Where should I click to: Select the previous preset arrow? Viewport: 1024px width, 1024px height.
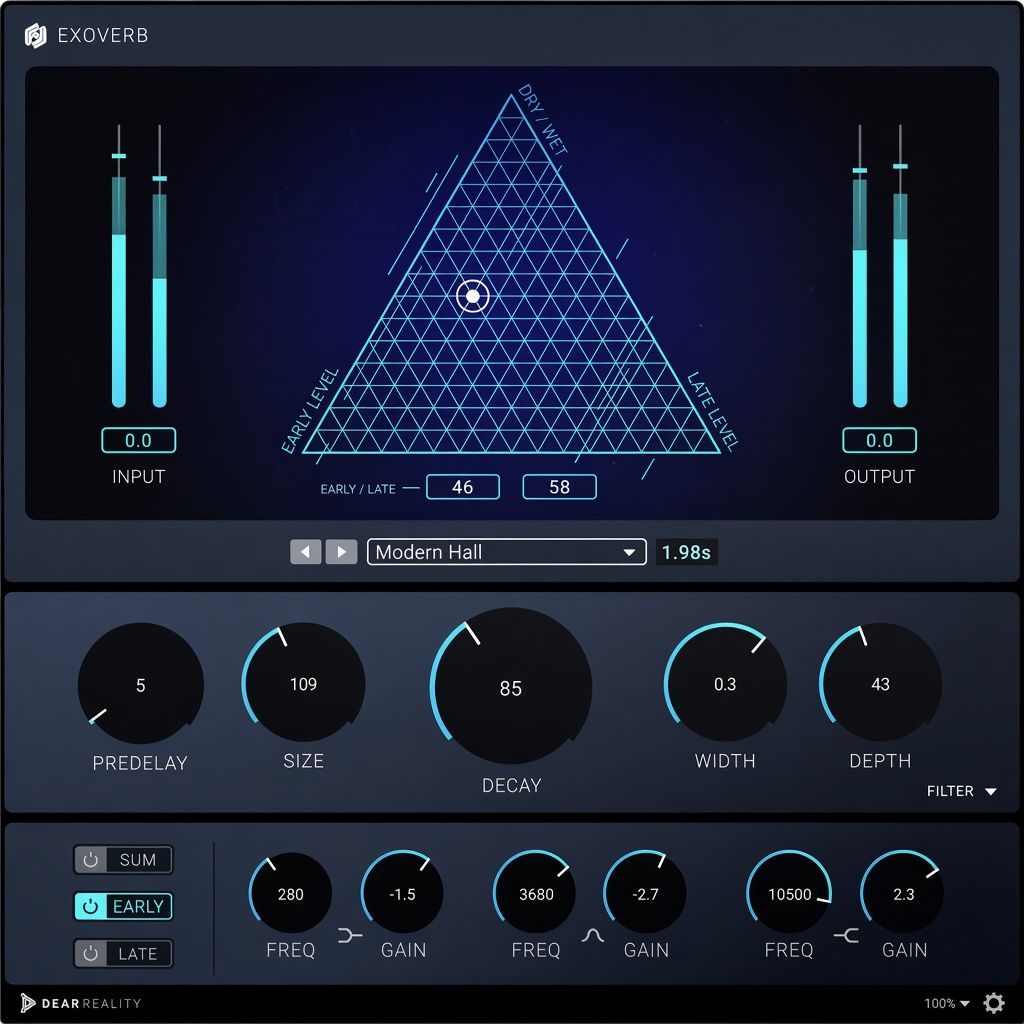(x=306, y=552)
